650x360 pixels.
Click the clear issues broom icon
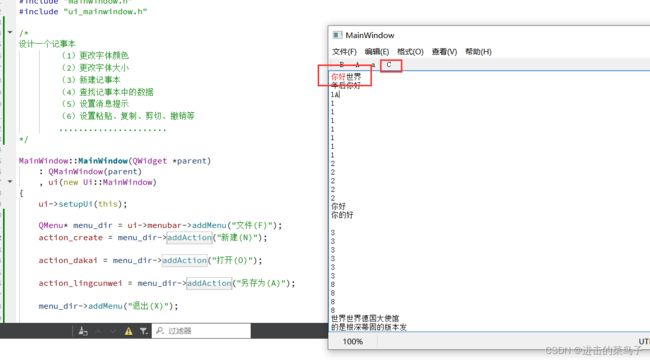83,331
